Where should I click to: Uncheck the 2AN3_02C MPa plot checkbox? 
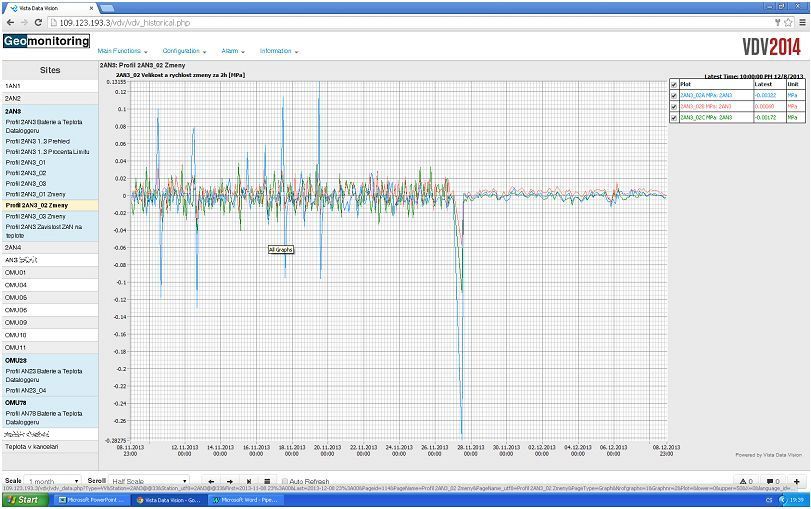[673, 118]
